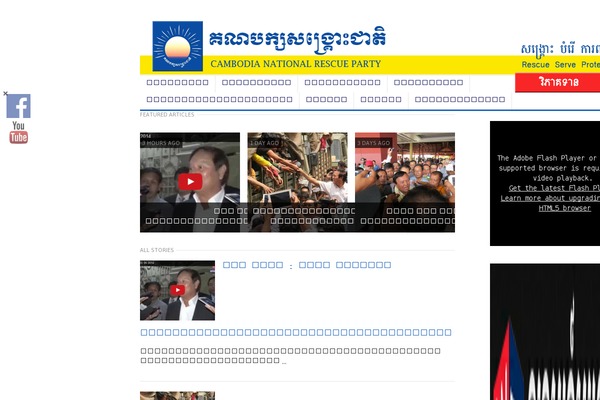Play the video thumbnail in All Stories
This screenshot has width=600, height=400.
[x=177, y=290]
